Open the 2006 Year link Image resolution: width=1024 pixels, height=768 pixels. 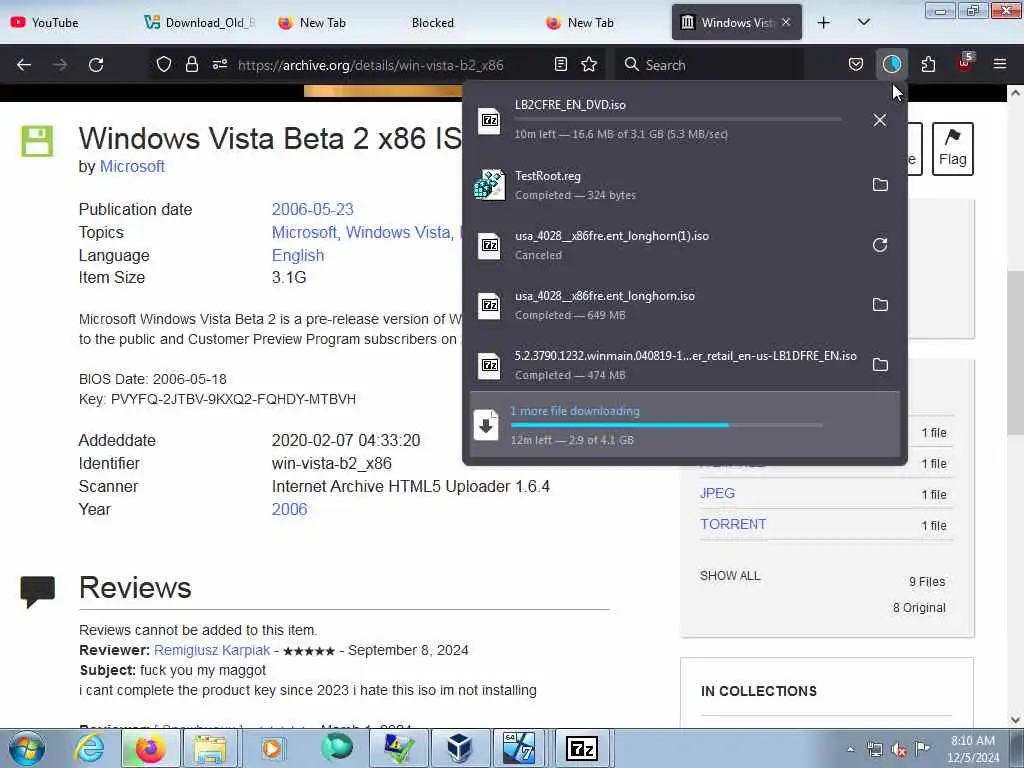pyautogui.click(x=289, y=509)
